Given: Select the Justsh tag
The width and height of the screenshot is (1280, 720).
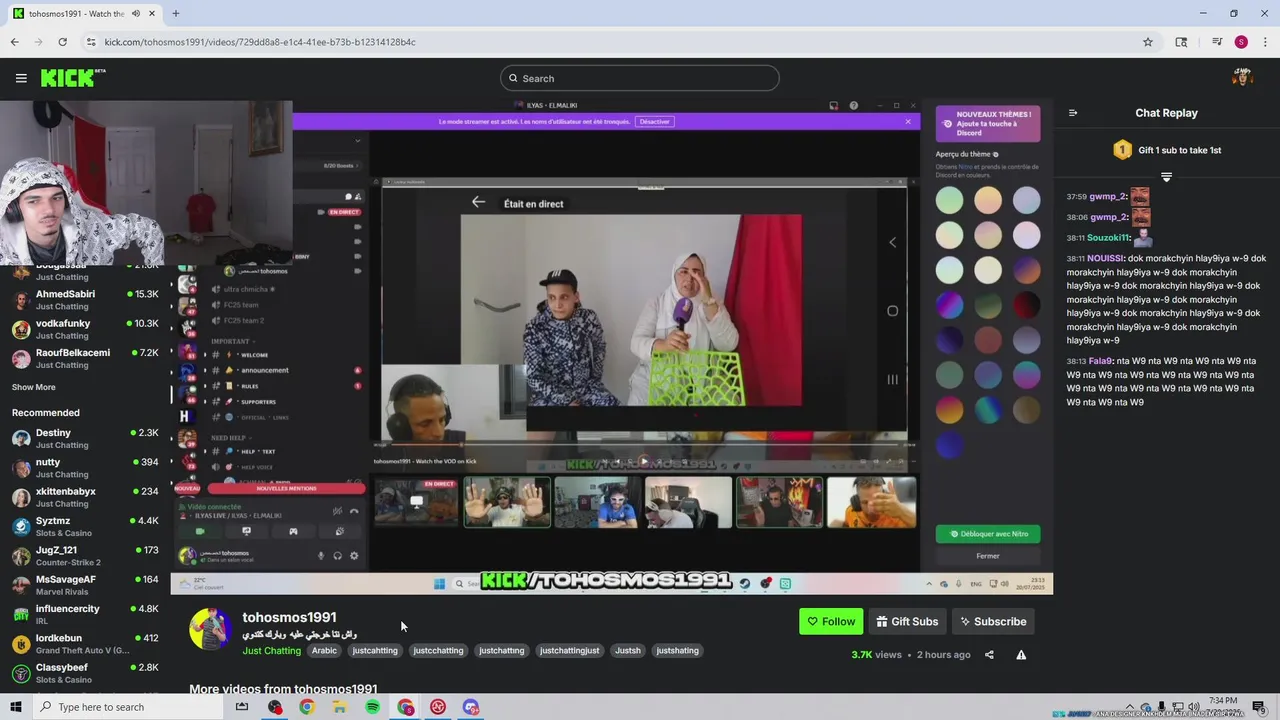Looking at the screenshot, I should click(627, 651).
